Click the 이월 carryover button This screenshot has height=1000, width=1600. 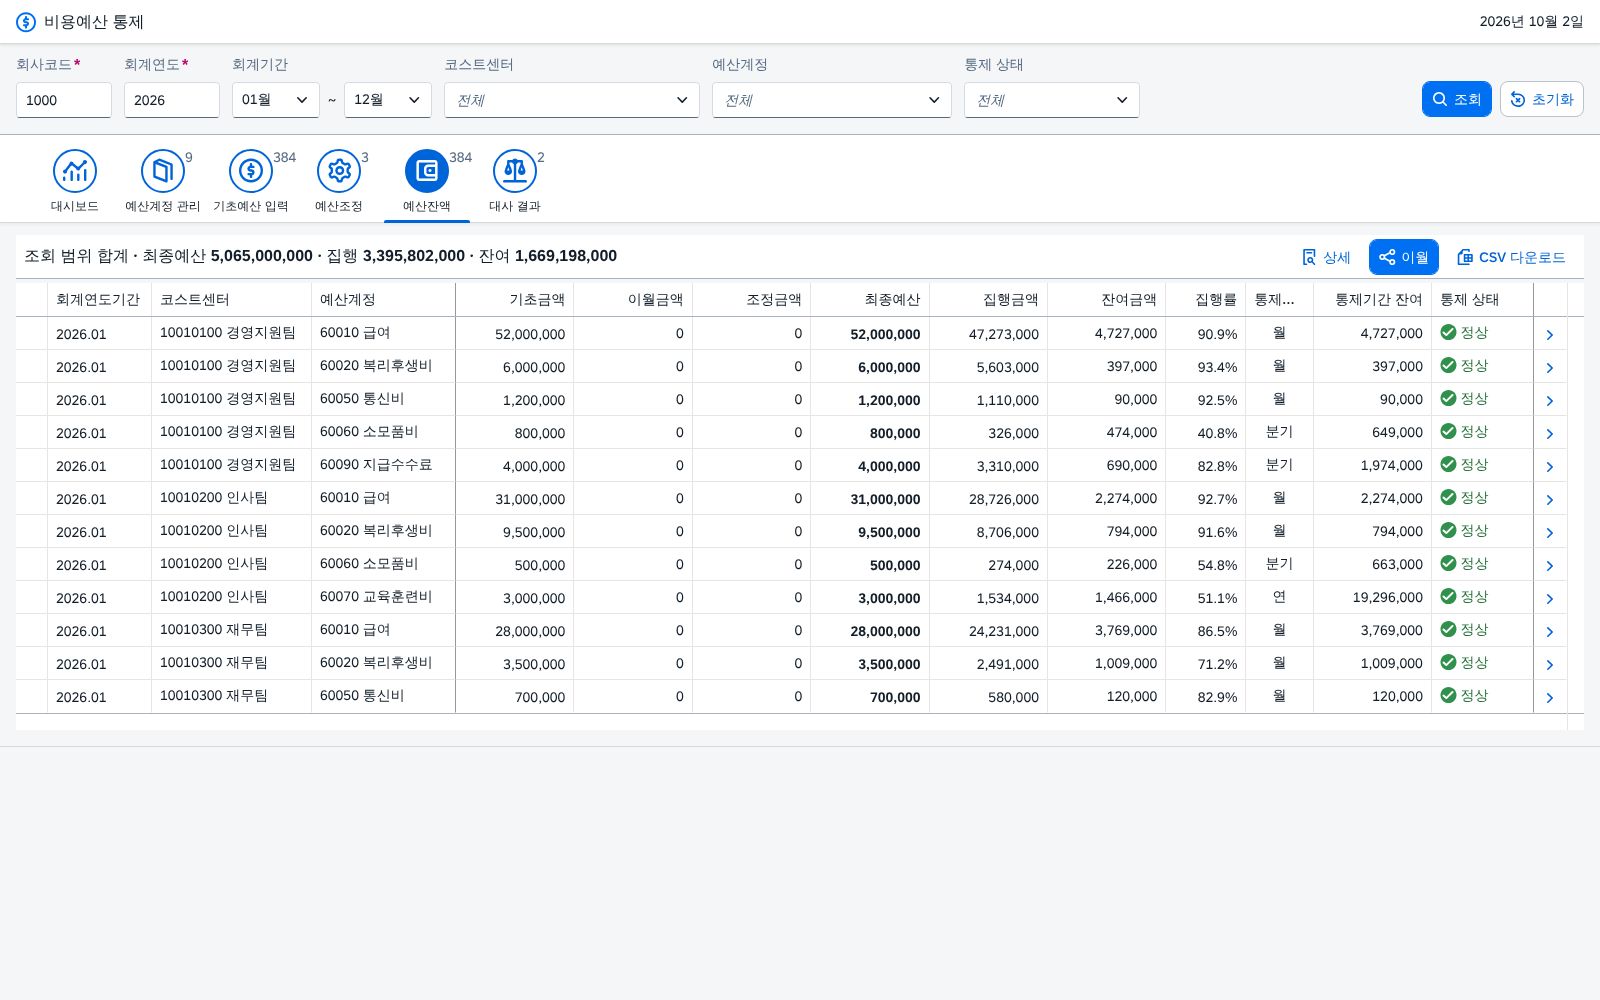point(1404,257)
